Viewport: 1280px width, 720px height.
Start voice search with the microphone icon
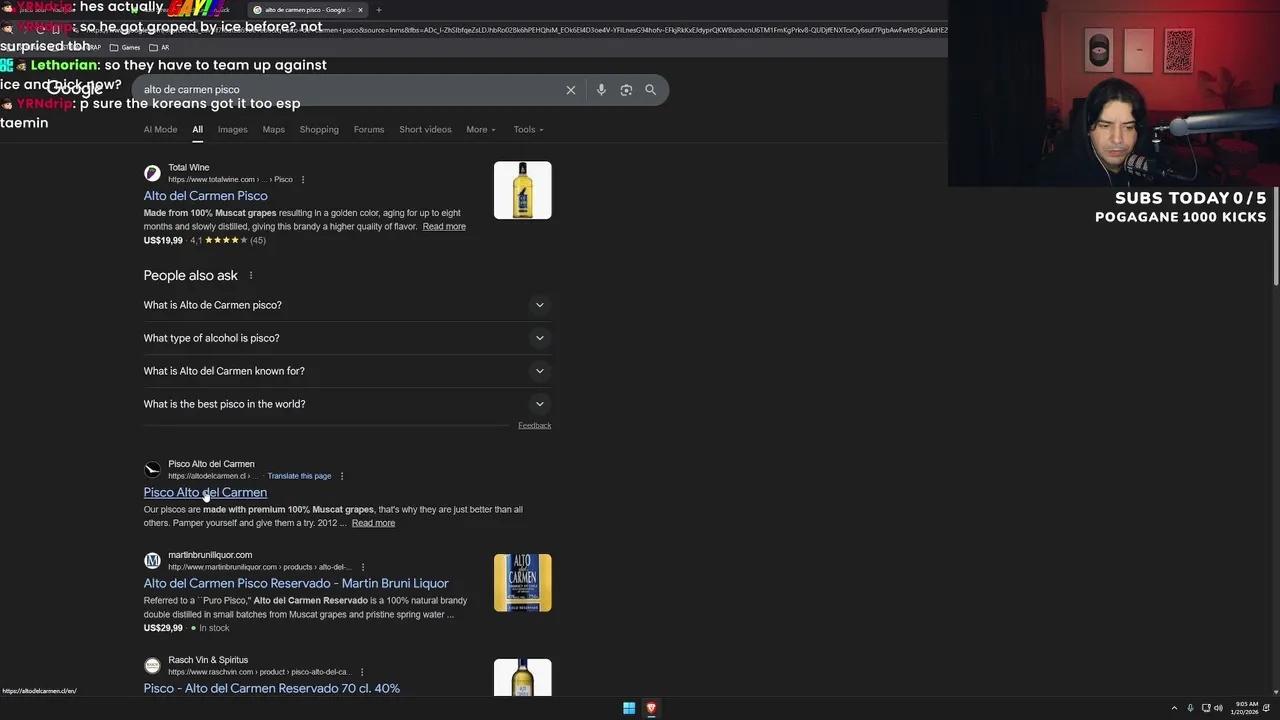[x=601, y=90]
